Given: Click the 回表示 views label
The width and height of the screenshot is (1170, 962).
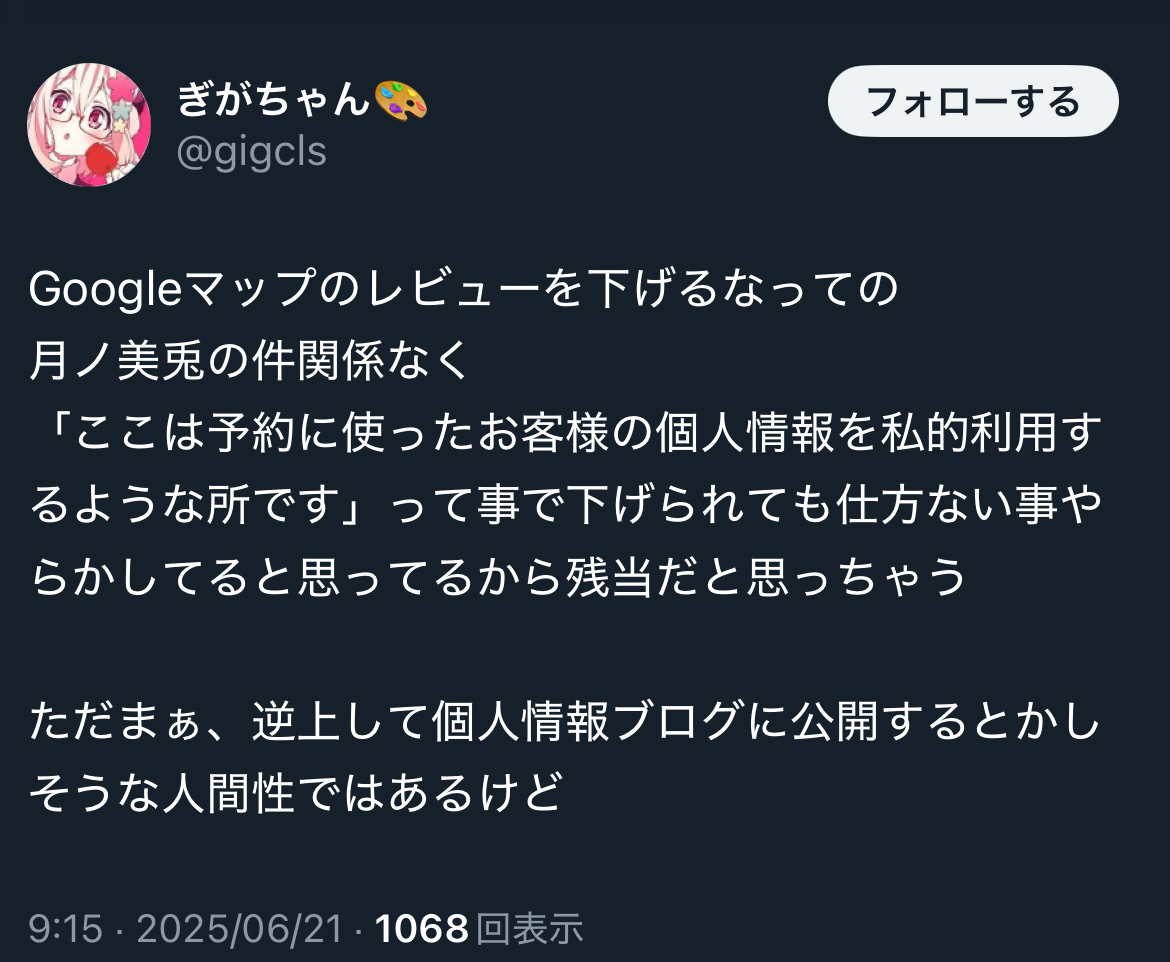Looking at the screenshot, I should point(529,929).
